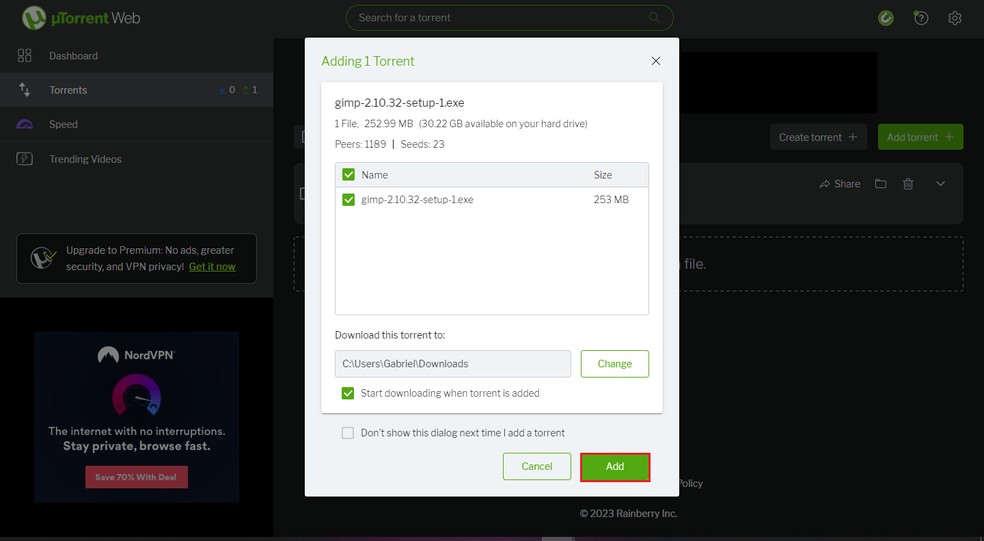Click the Create torrent button
This screenshot has height=541, width=984.
click(818, 137)
